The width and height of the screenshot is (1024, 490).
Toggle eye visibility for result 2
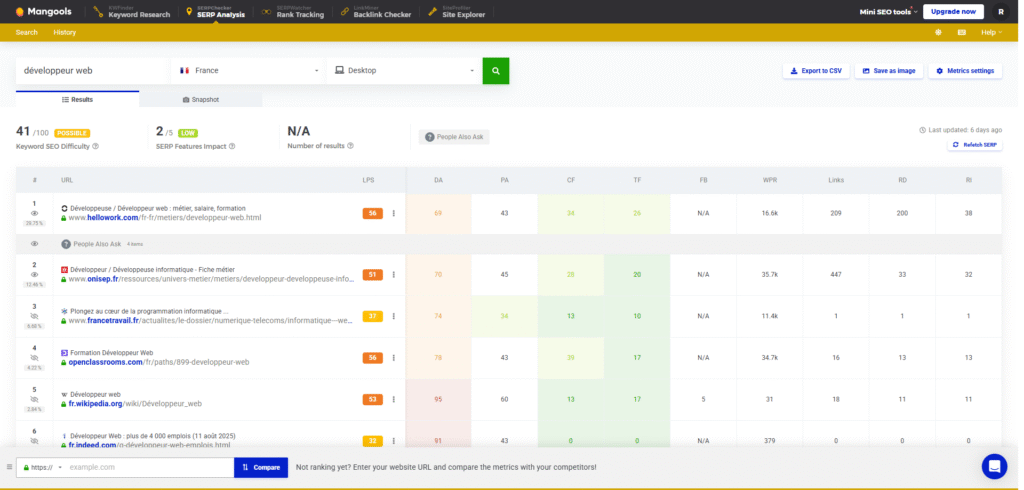35,274
